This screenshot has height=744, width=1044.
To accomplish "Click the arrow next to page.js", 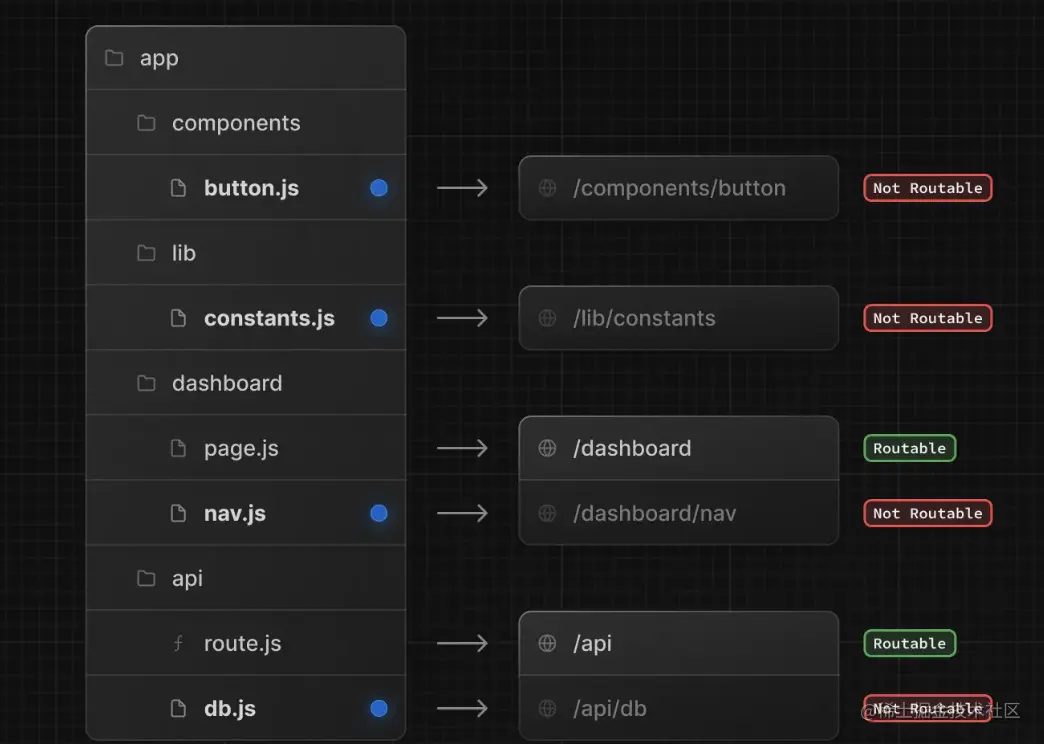I will tap(462, 448).
